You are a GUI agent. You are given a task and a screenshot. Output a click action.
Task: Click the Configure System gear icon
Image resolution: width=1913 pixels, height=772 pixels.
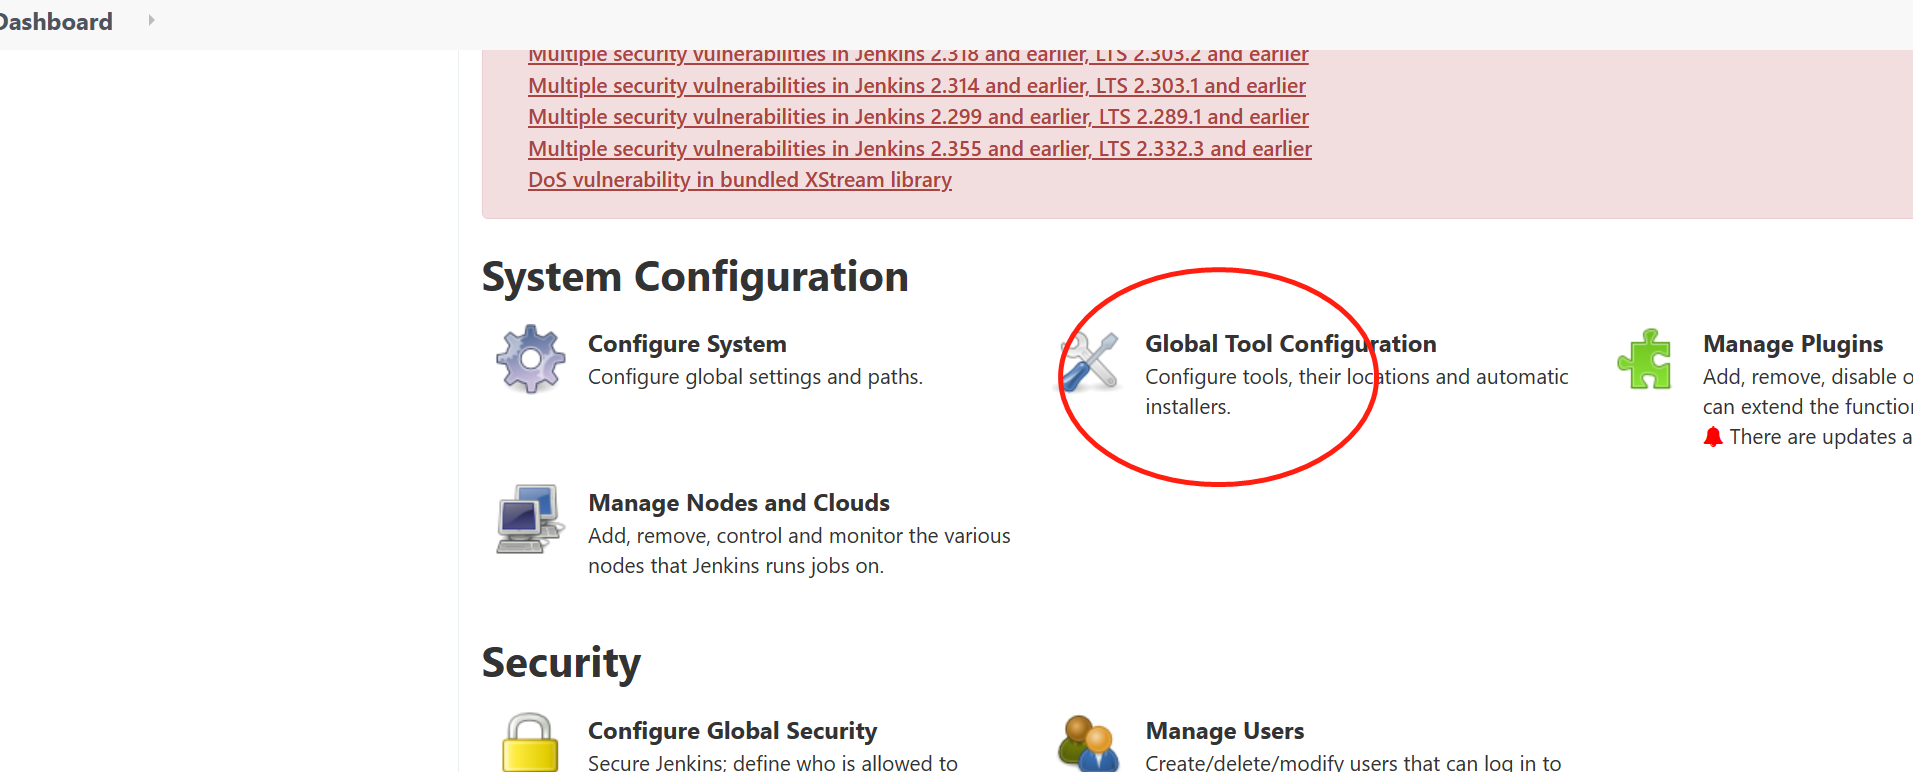tap(530, 359)
